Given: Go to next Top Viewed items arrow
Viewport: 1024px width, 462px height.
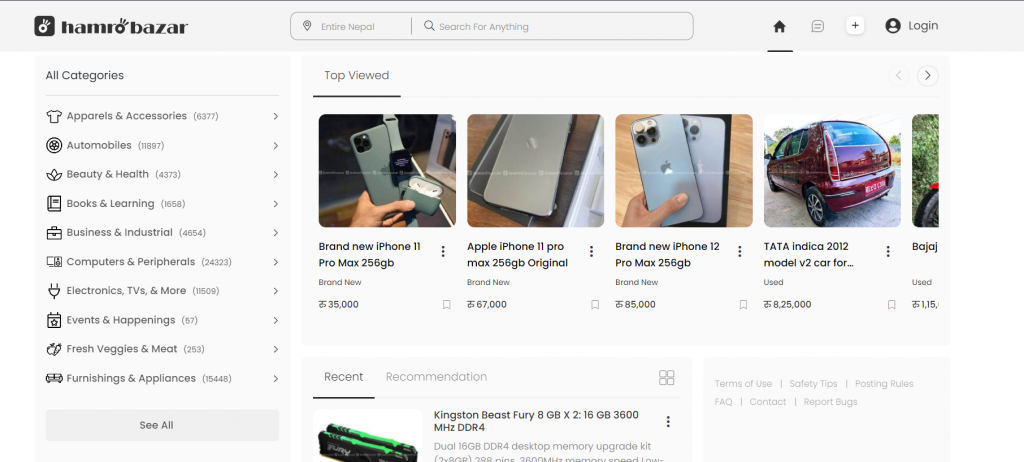Looking at the screenshot, I should coord(928,76).
